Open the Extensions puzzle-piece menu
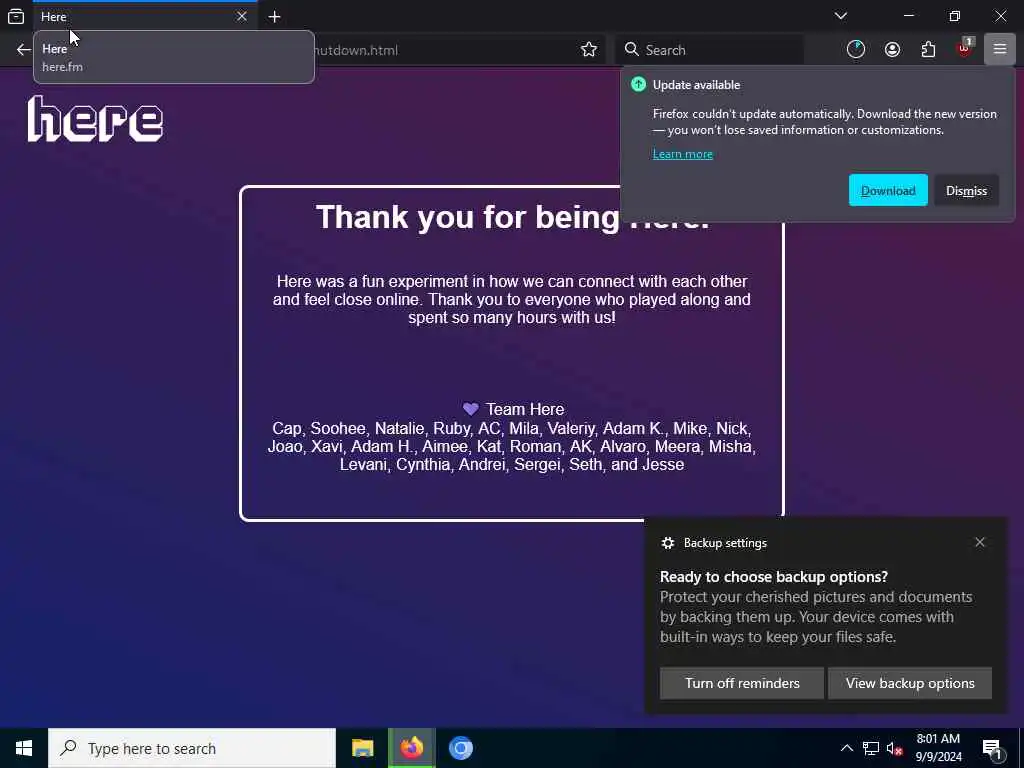 [928, 50]
